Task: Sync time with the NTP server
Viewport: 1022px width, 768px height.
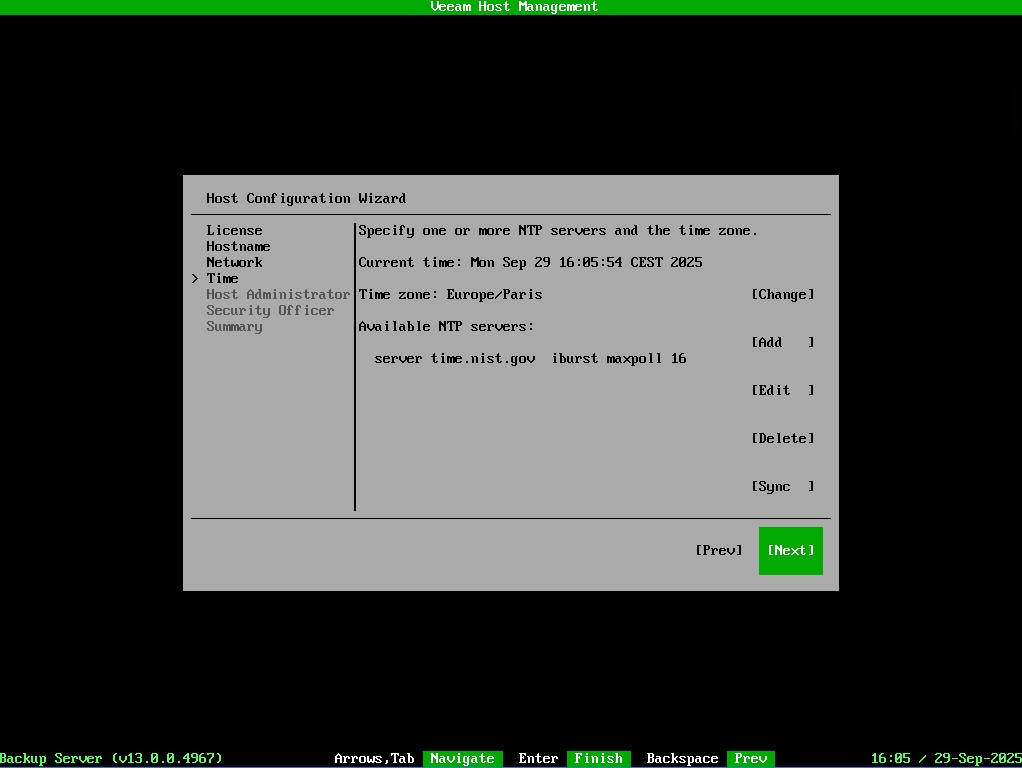Action: pos(782,486)
